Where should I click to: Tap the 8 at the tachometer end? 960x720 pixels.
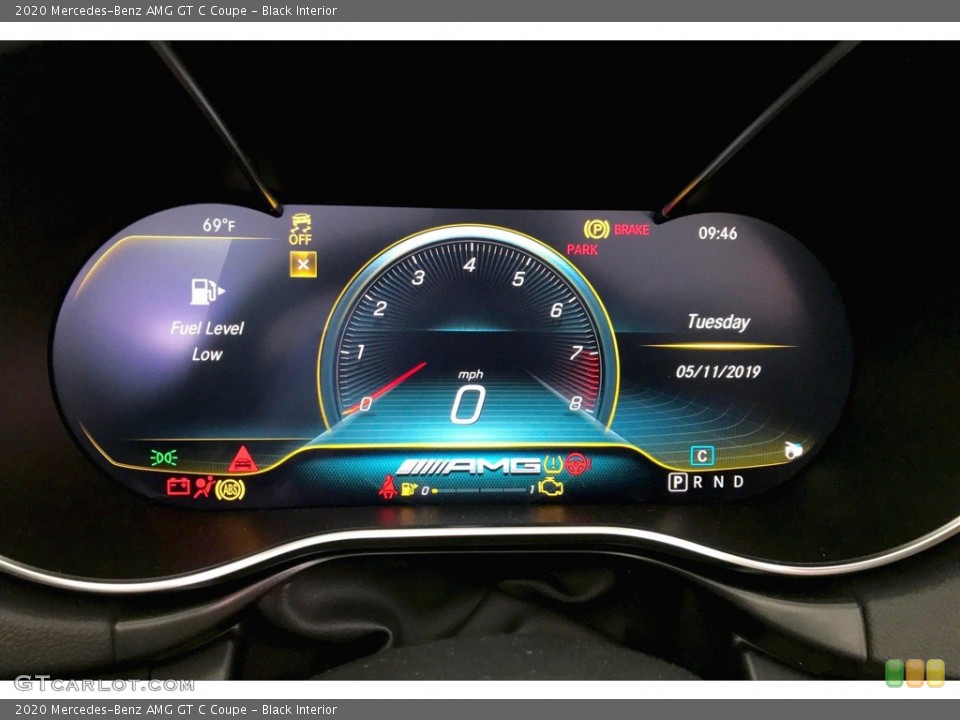click(x=576, y=403)
